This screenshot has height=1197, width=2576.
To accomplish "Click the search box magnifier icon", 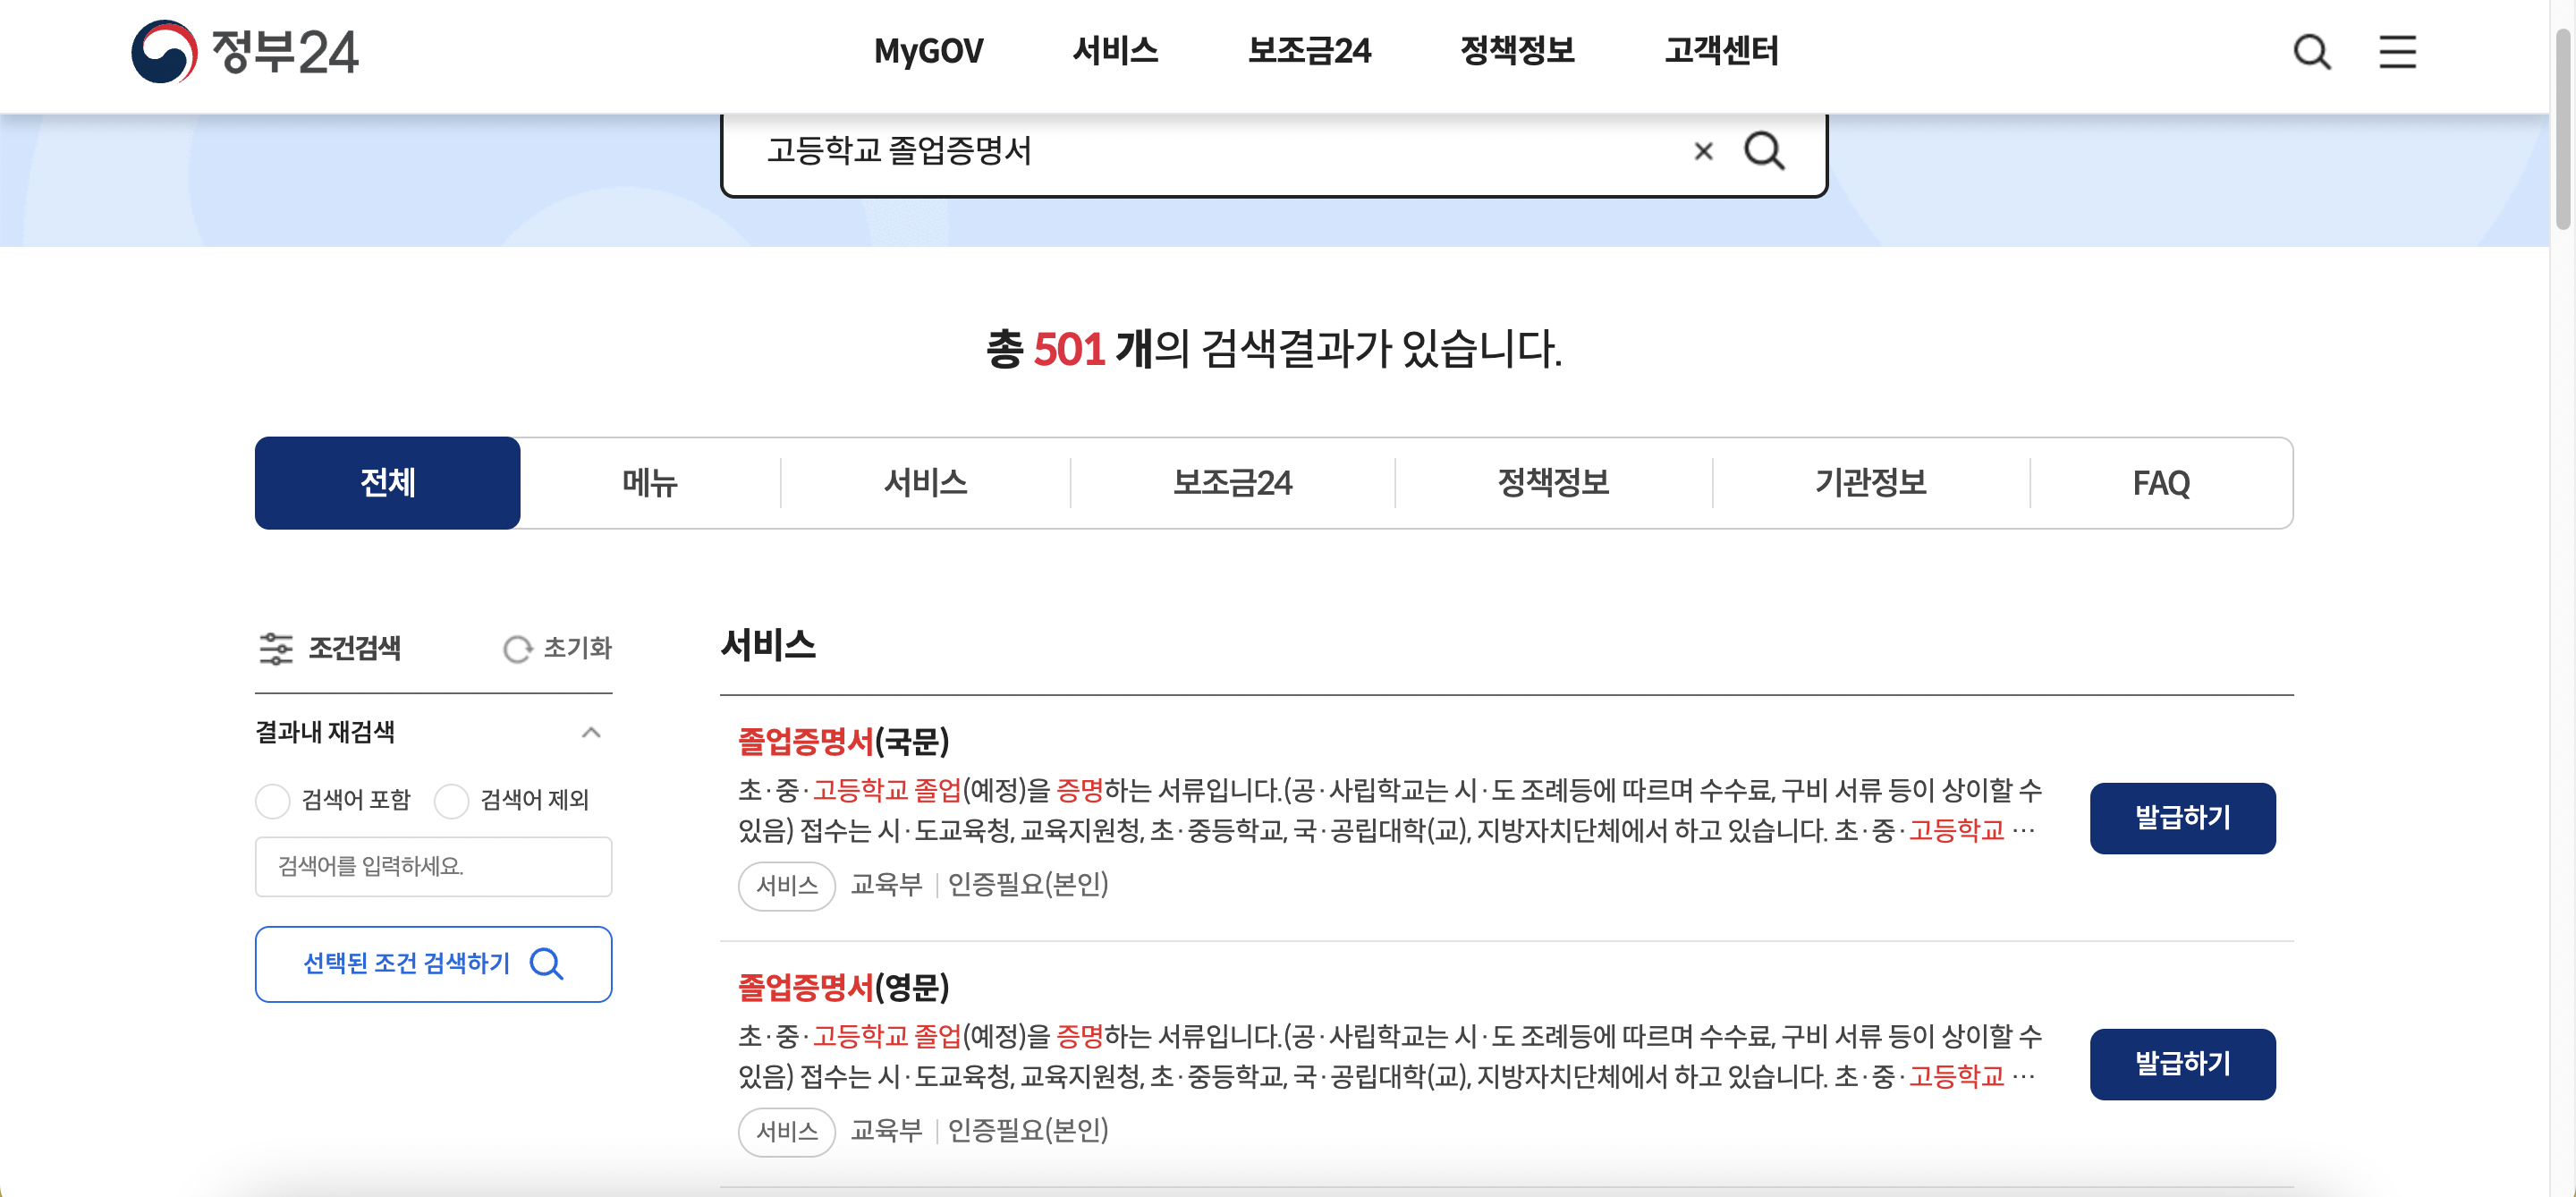I will [1764, 151].
